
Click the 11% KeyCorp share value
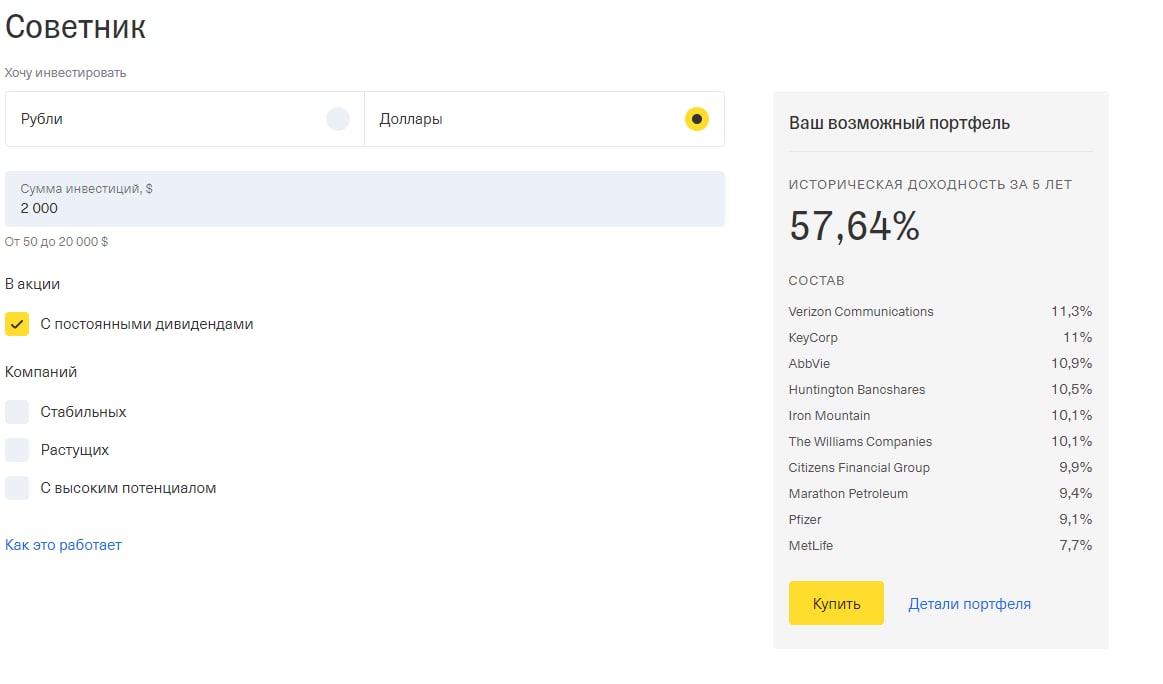pos(1077,337)
